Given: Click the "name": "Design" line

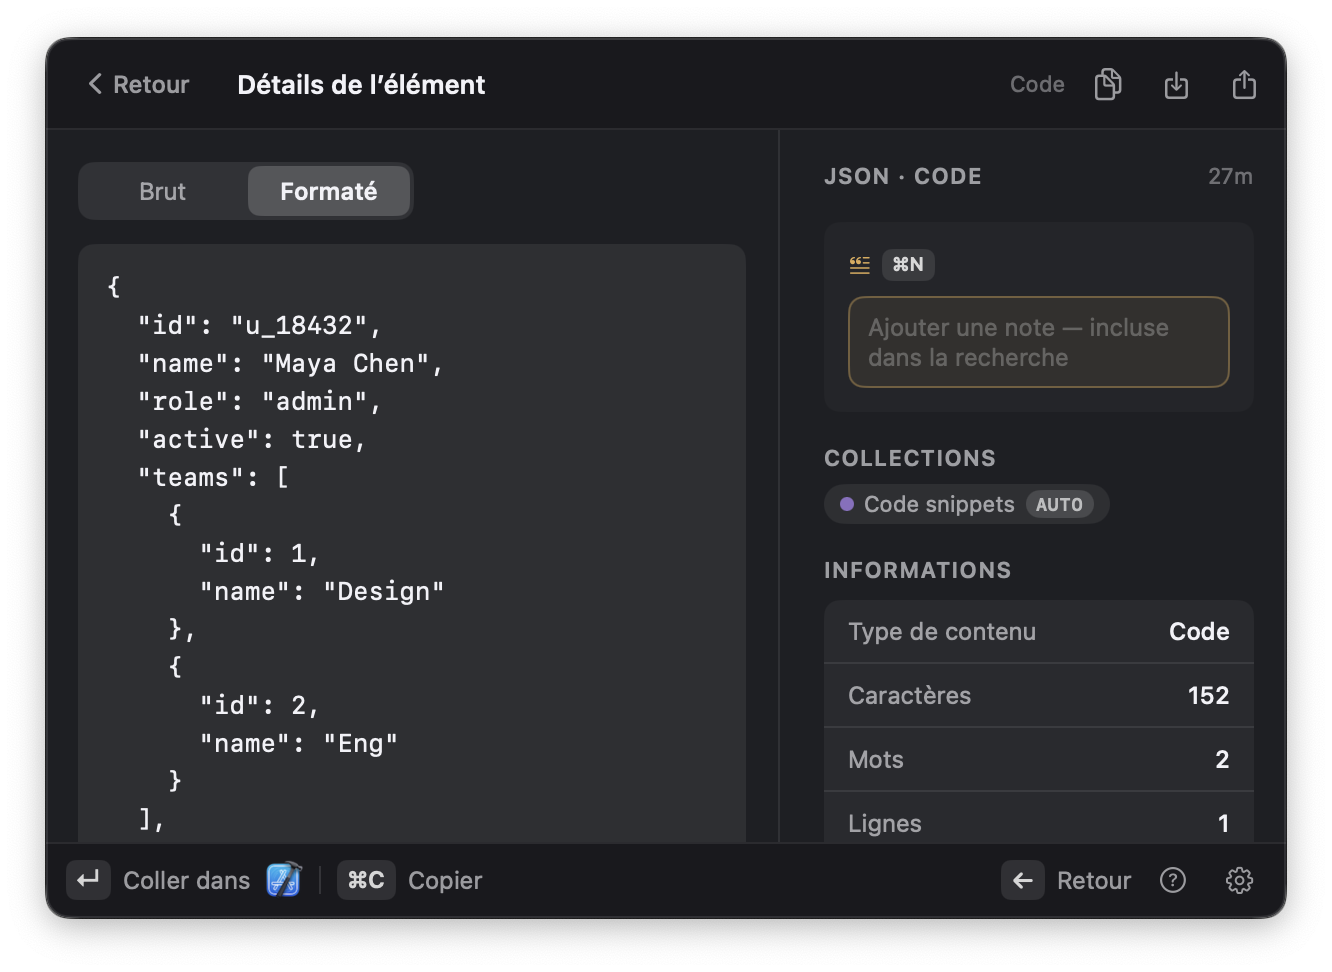Looking at the screenshot, I should pos(322,591).
